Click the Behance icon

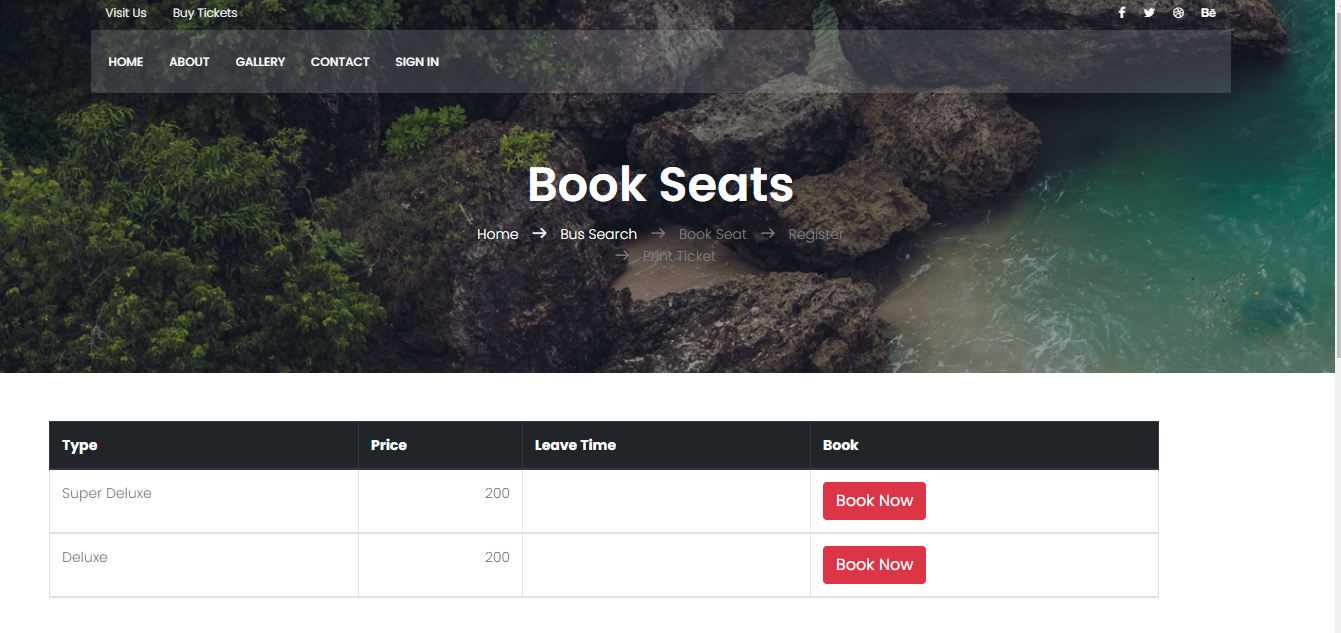(1208, 13)
